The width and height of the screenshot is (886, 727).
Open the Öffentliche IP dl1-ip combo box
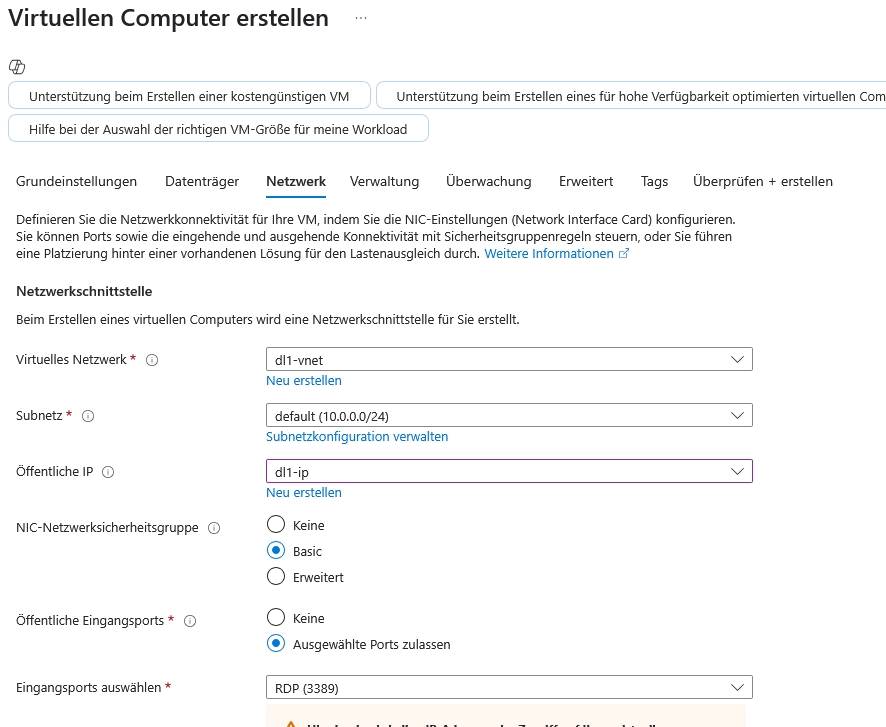(x=508, y=471)
